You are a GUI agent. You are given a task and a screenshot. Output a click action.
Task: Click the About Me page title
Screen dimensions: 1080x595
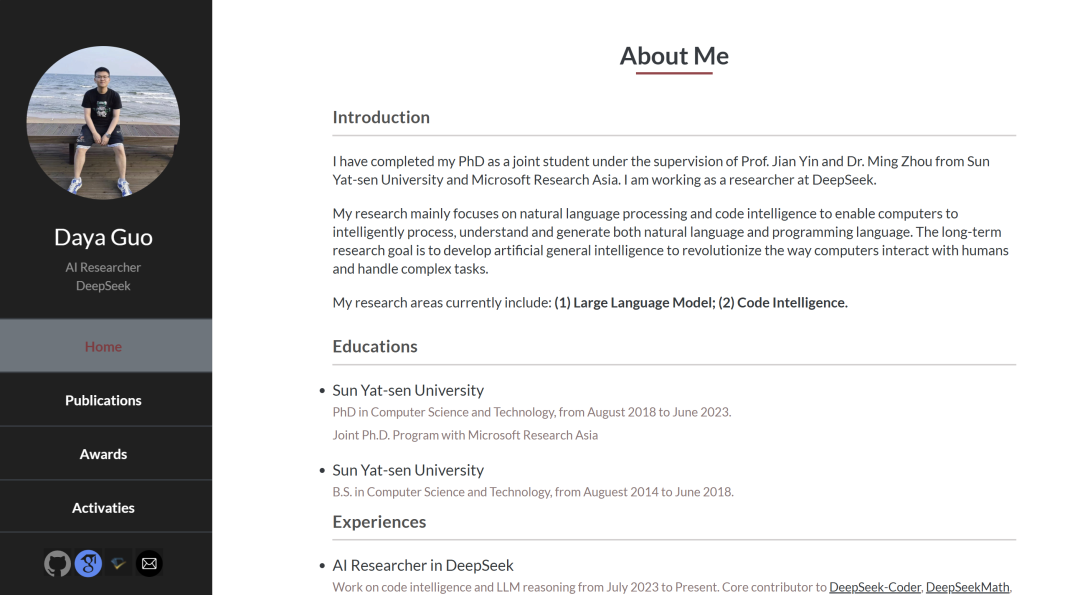(x=674, y=56)
